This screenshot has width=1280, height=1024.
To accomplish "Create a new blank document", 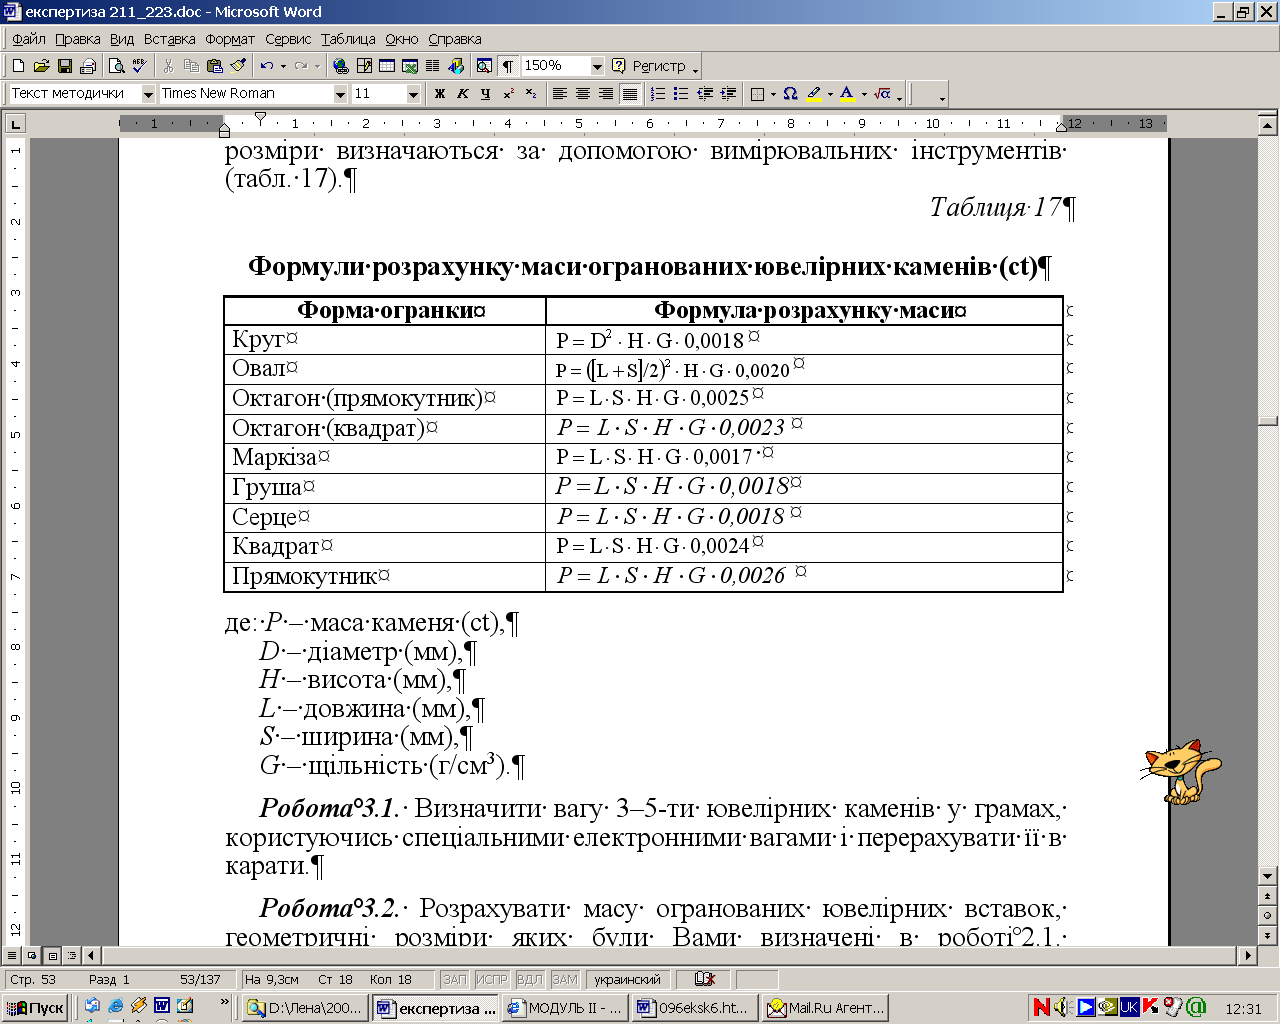I will (18, 66).
